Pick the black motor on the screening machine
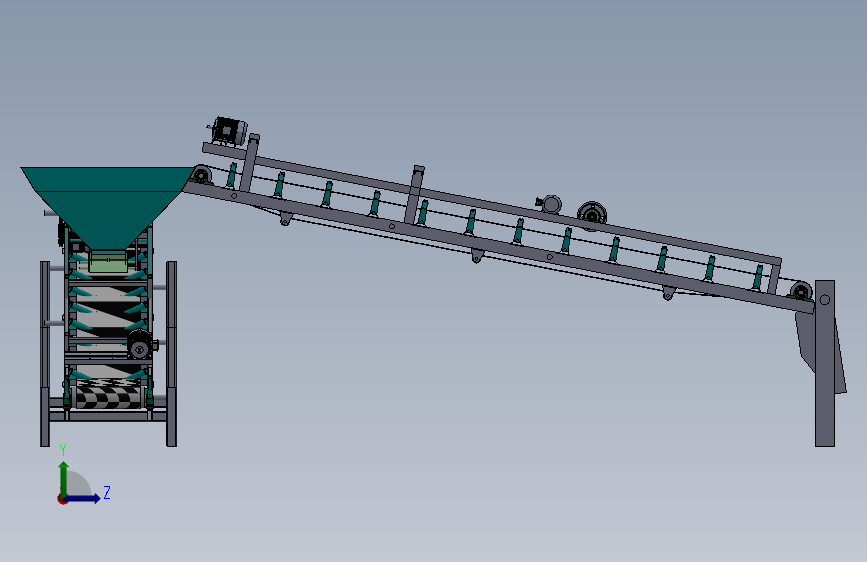This screenshot has height=562, width=867. (x=139, y=344)
